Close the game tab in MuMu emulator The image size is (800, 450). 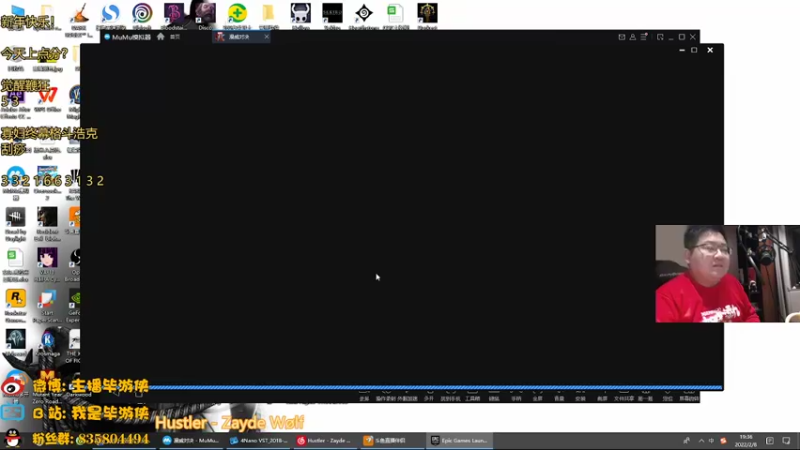266,37
